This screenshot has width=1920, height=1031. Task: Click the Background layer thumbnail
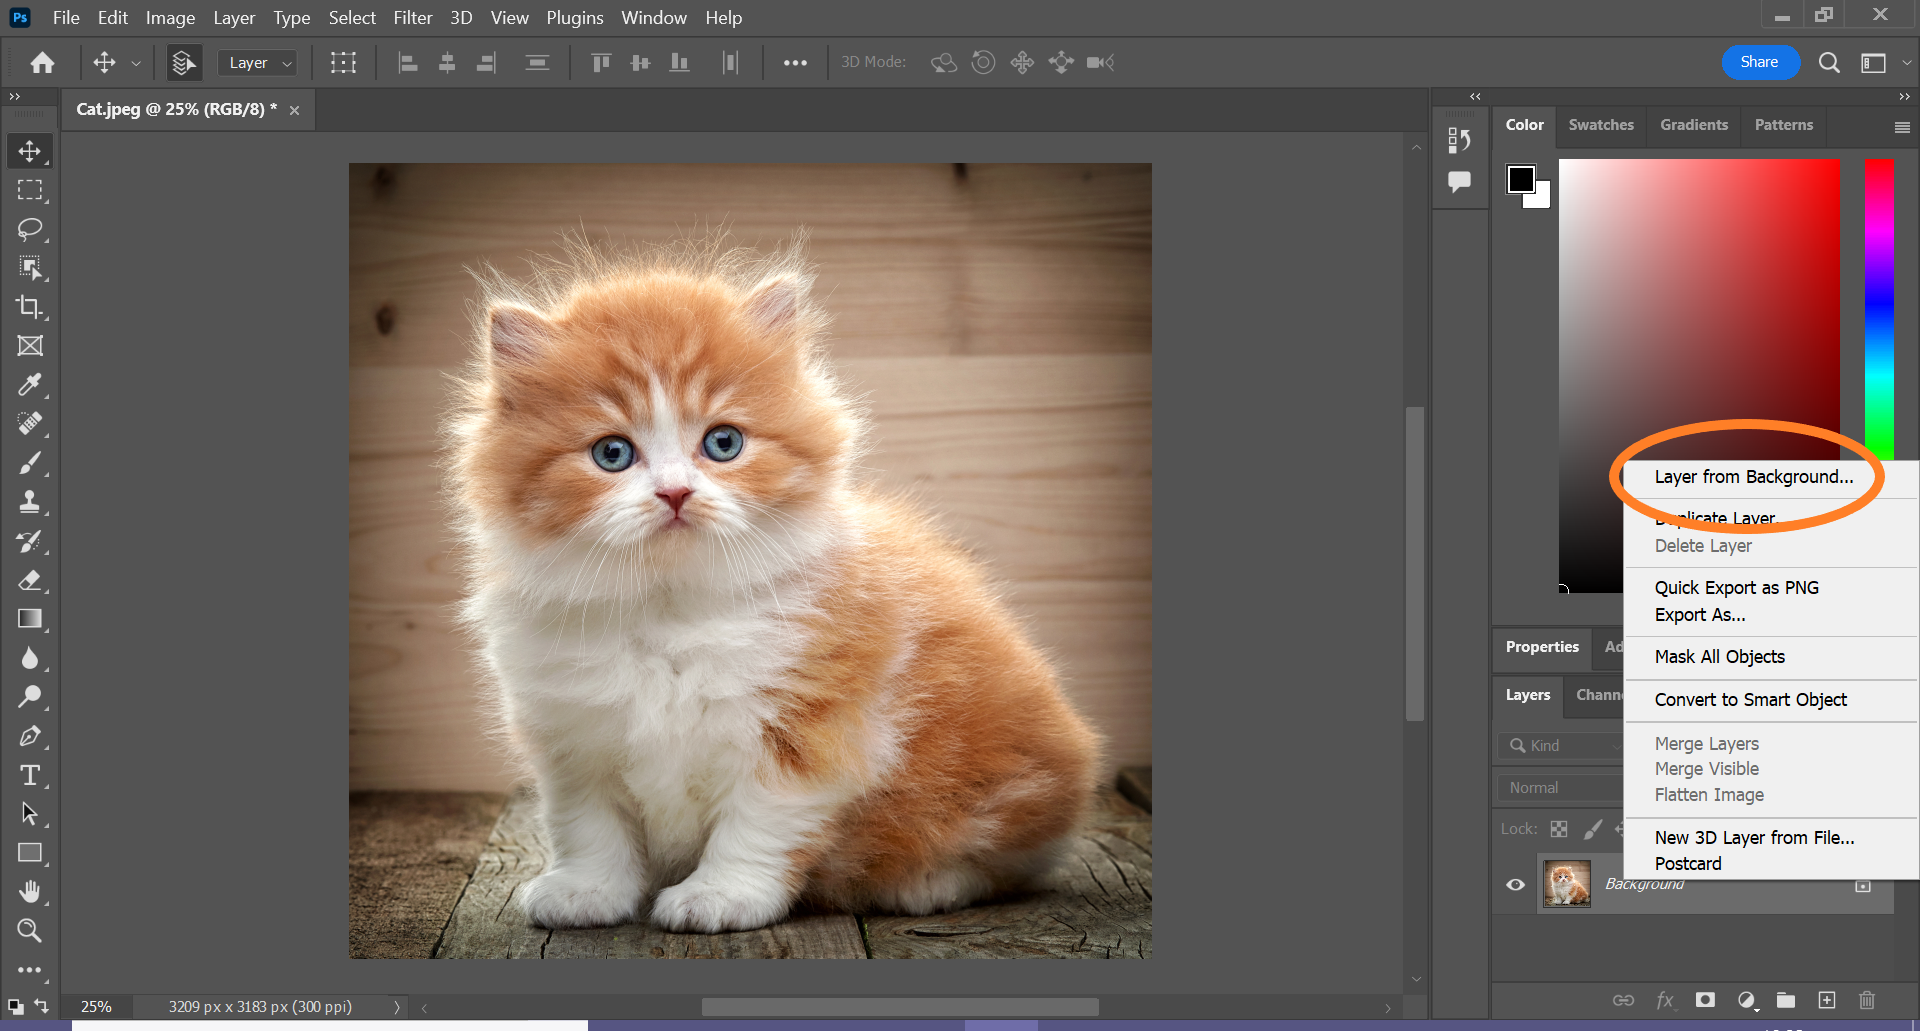coord(1566,885)
